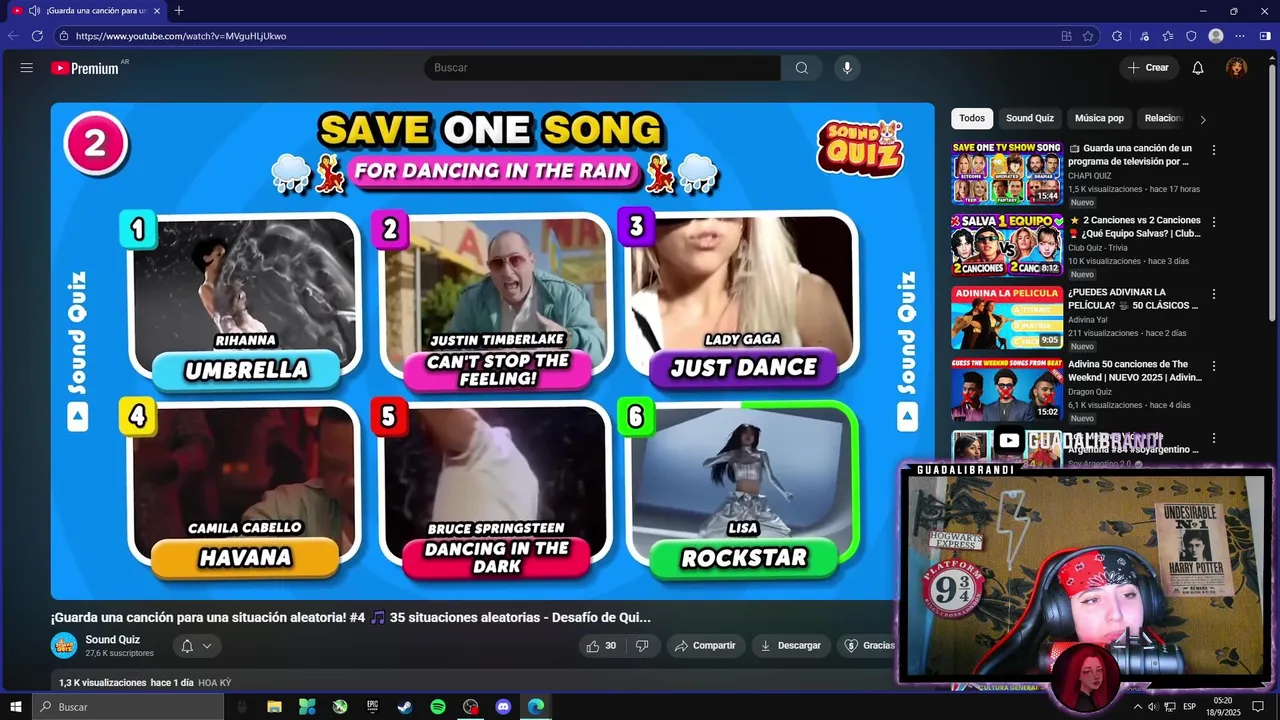Select the Música pop filter chip

1099,118
